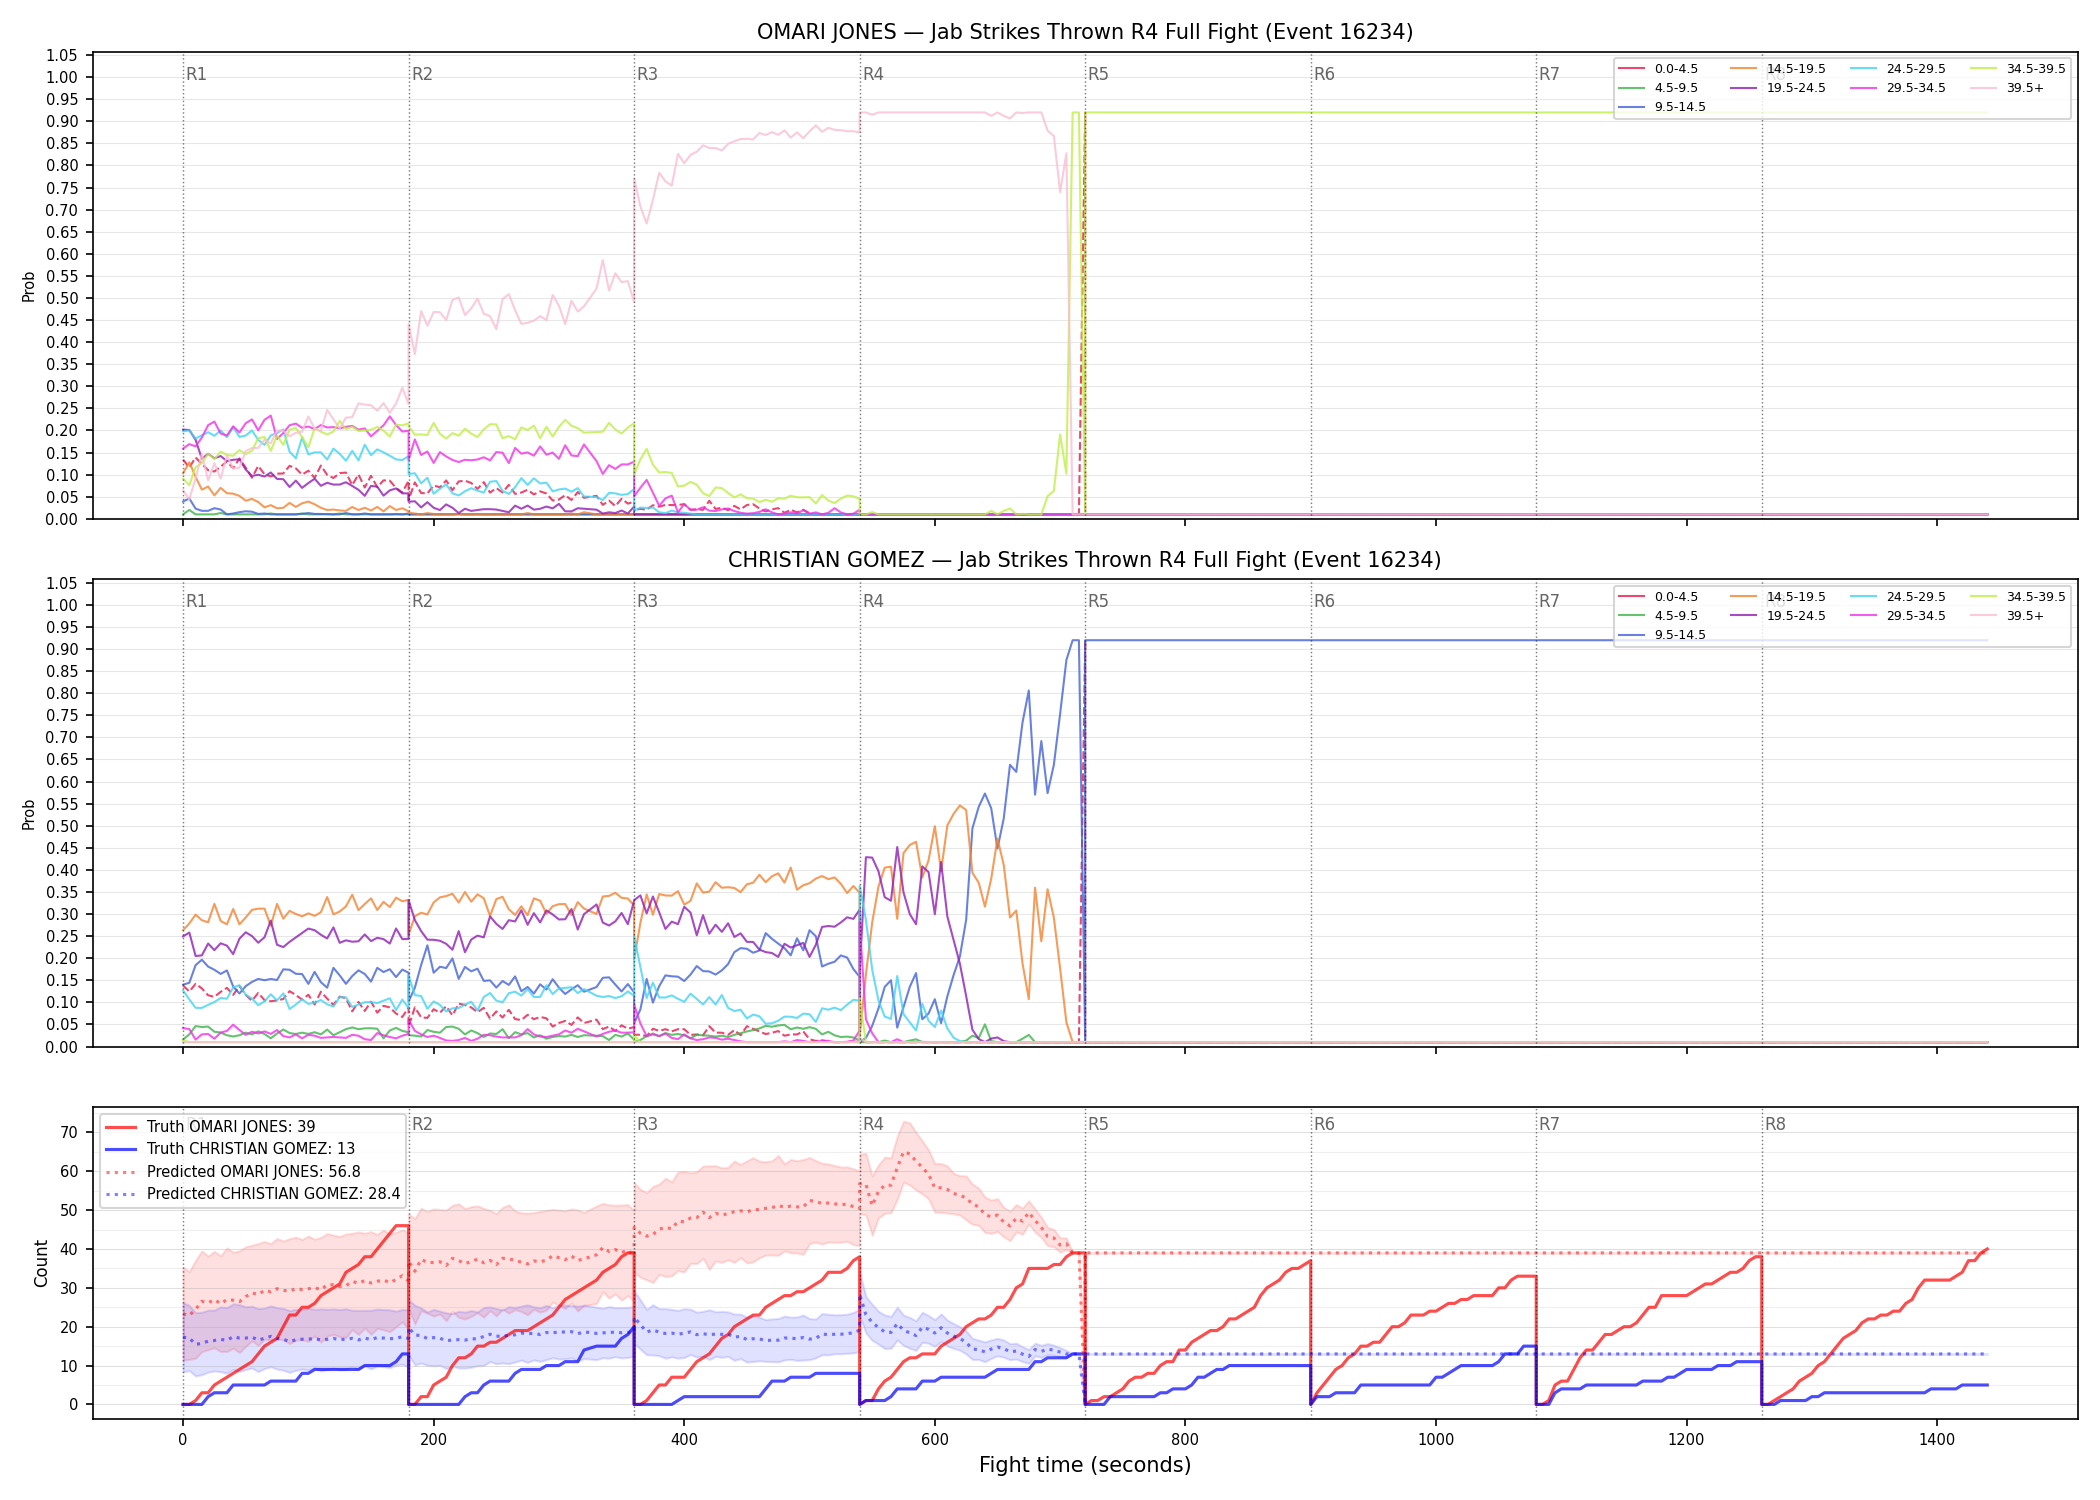The width and height of the screenshot is (2100, 1500).
Task: Click the 'Prob' y-axis label on Christian Gomez chart
Action: pos(29,814)
